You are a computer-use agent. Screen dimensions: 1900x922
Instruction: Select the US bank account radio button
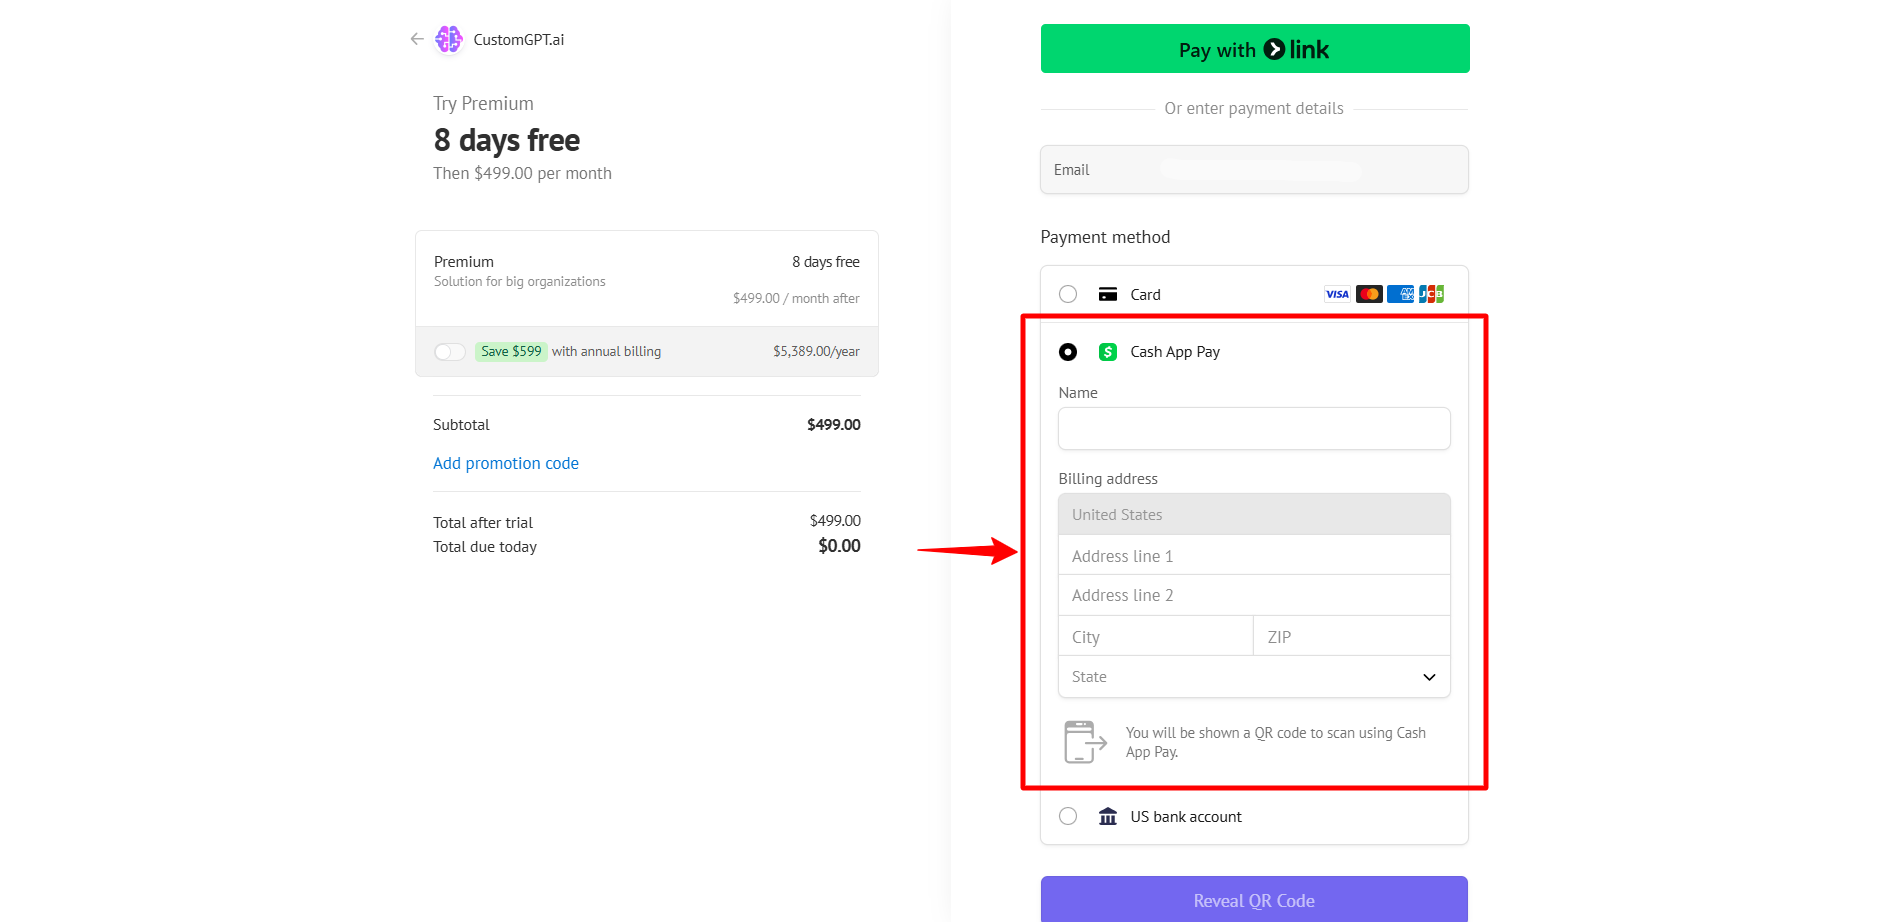(x=1068, y=816)
